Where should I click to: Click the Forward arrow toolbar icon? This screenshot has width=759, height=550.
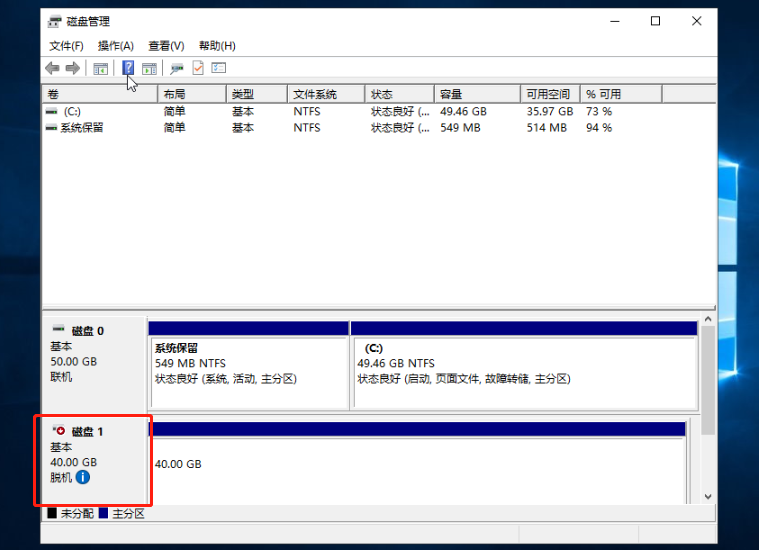click(73, 68)
